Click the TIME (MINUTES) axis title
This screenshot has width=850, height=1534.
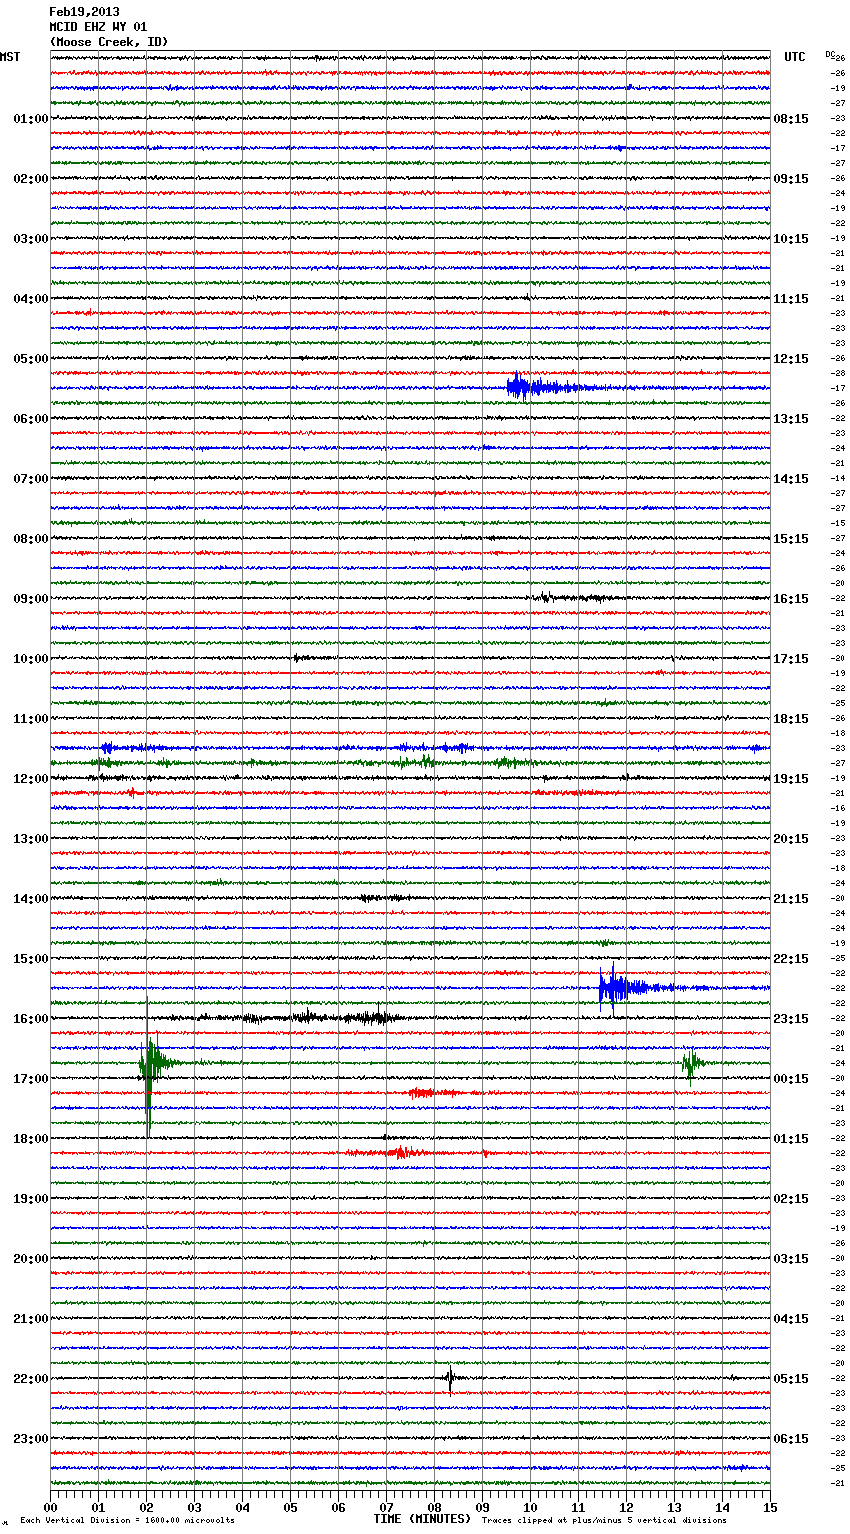point(421,1519)
